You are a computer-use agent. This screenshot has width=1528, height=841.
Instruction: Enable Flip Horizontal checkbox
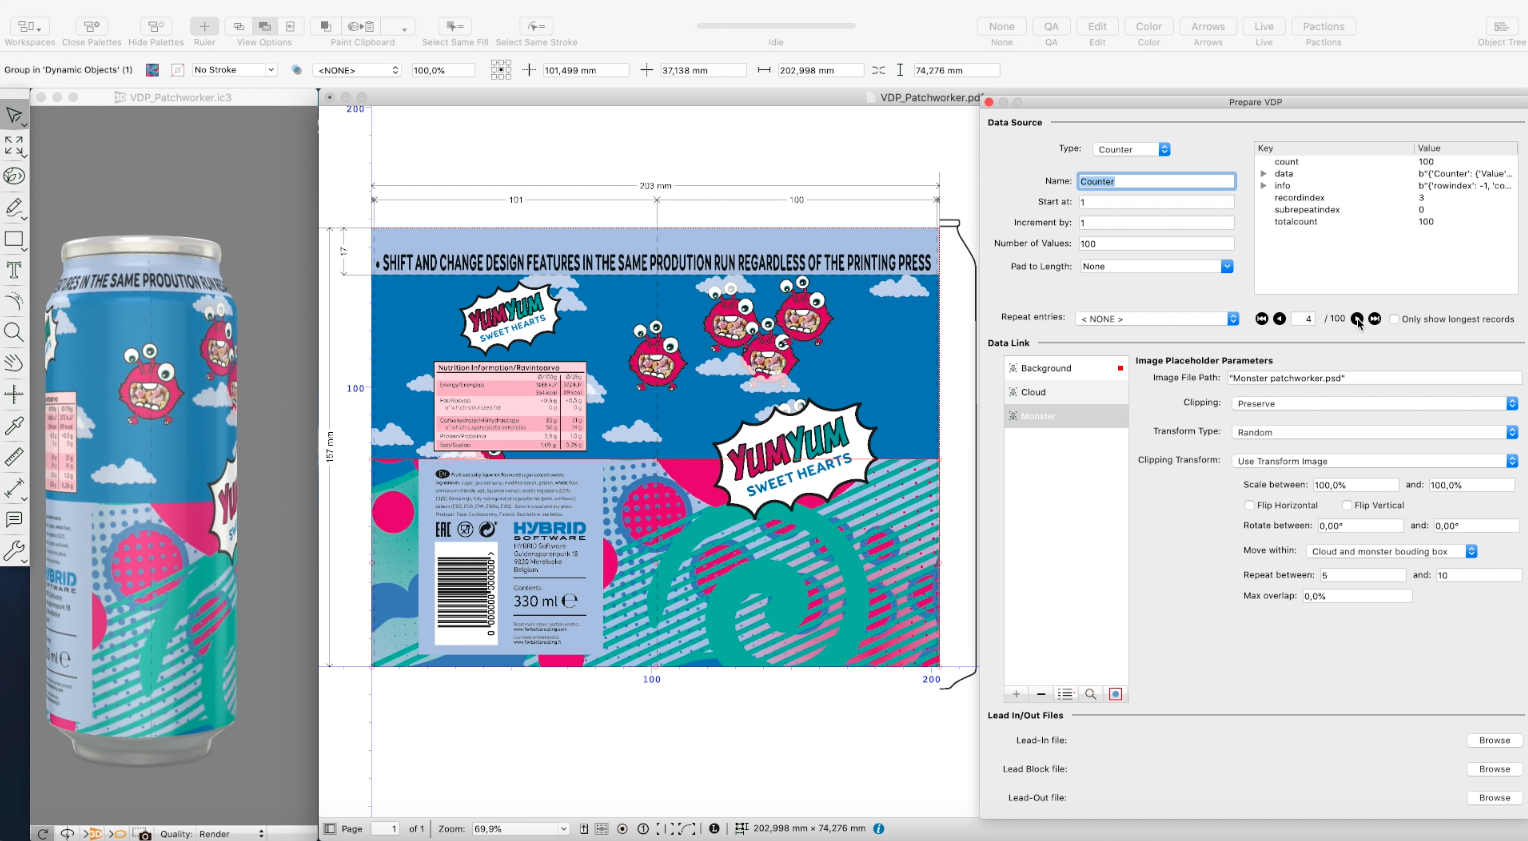pyautogui.click(x=1250, y=506)
